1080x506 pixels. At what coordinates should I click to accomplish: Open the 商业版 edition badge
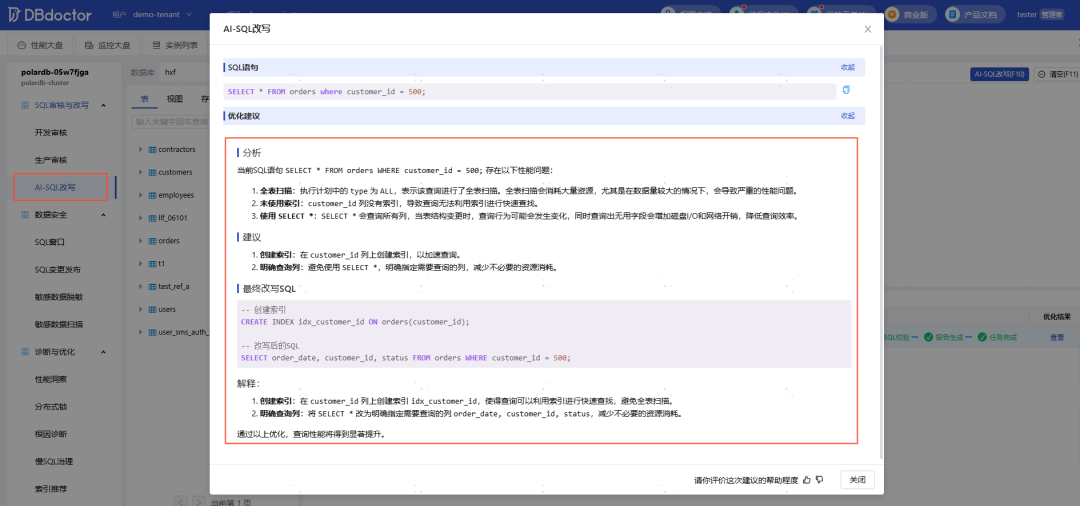coord(911,14)
